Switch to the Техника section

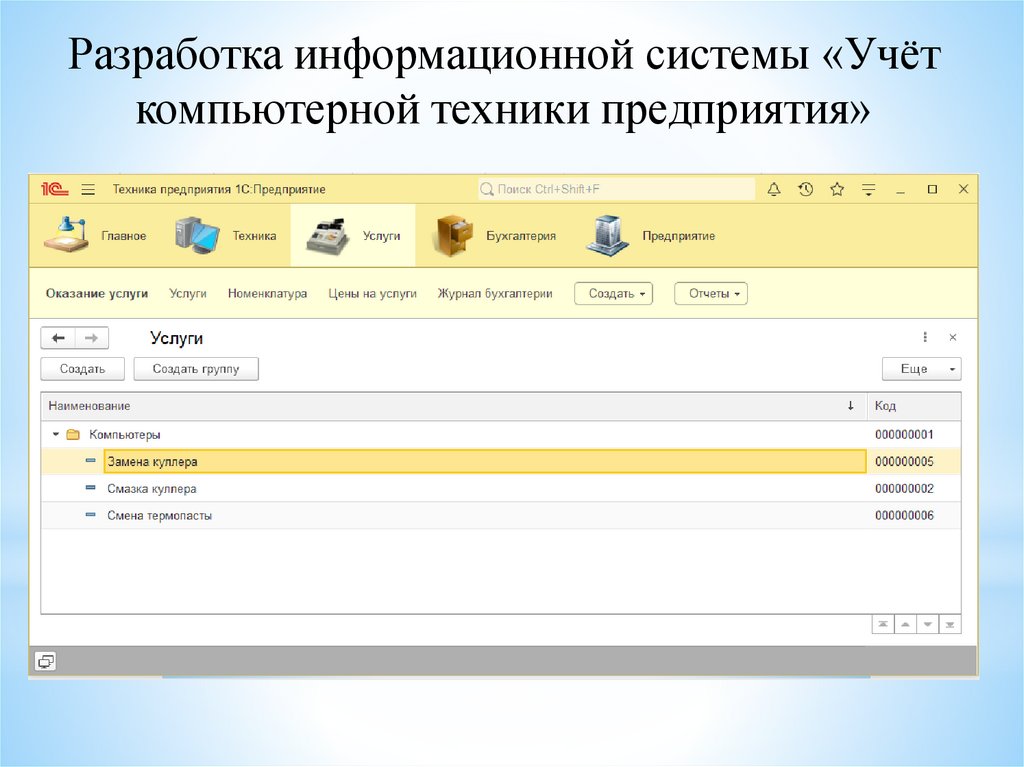coord(226,236)
